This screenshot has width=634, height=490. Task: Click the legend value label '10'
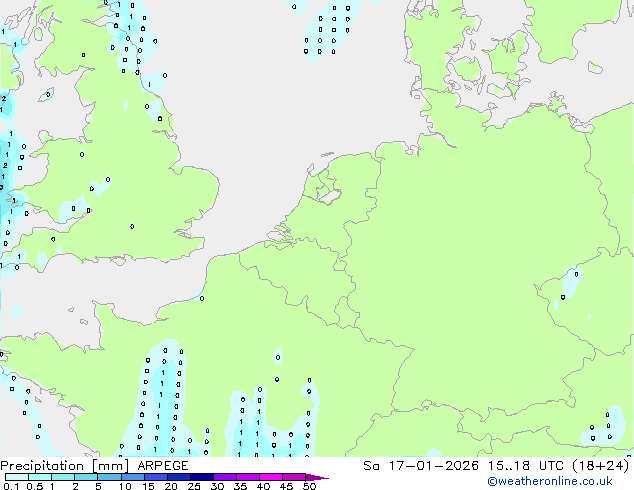point(125,486)
